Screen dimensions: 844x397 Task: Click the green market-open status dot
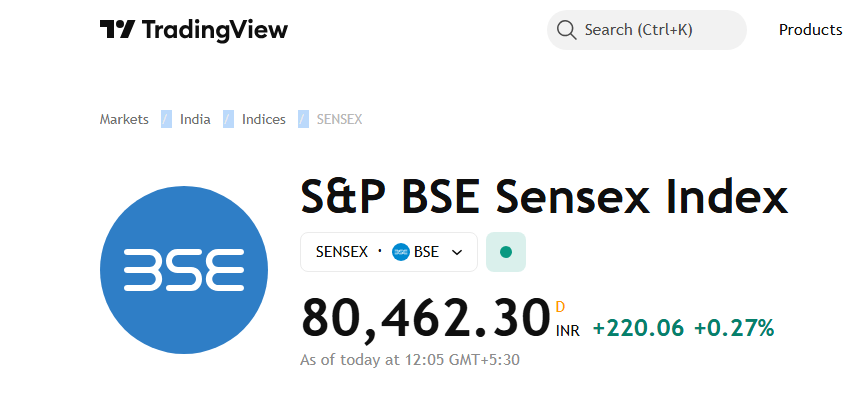(x=505, y=252)
